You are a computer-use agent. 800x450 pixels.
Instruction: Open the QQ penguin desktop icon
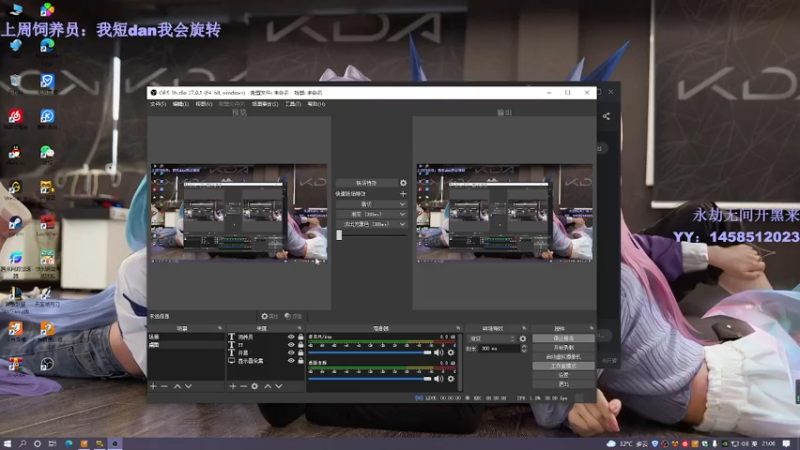(x=15, y=152)
